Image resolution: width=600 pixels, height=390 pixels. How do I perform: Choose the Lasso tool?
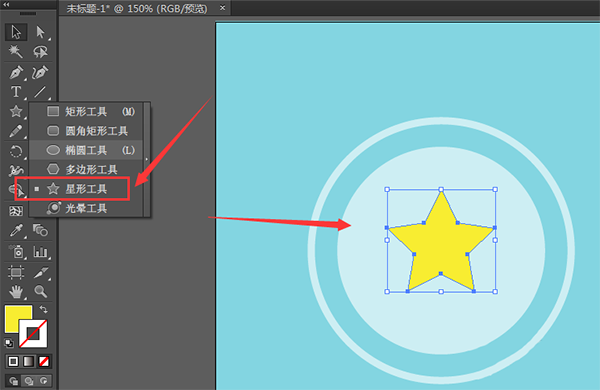tap(40, 52)
